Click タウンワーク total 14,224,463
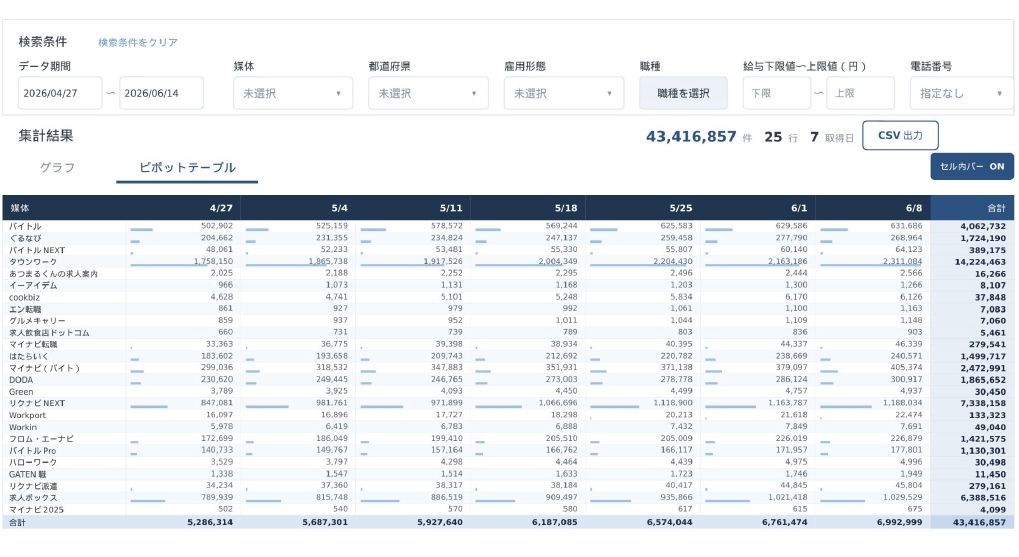1019x557 pixels. (x=980, y=262)
